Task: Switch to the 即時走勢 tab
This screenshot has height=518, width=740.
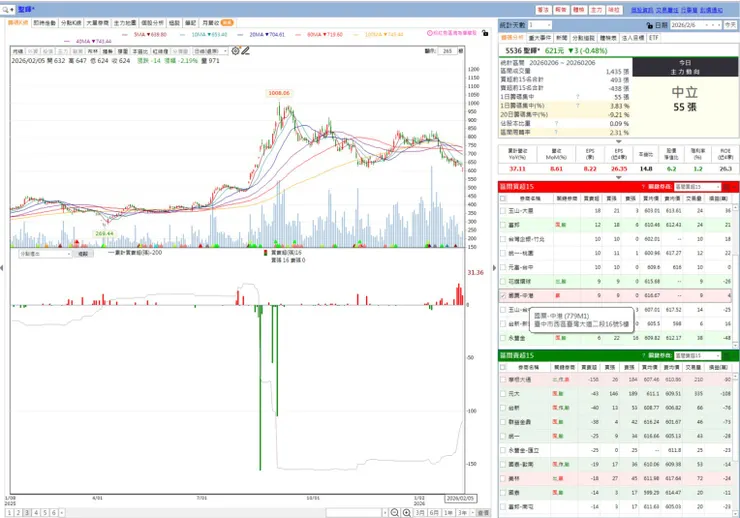Action: 45,23
